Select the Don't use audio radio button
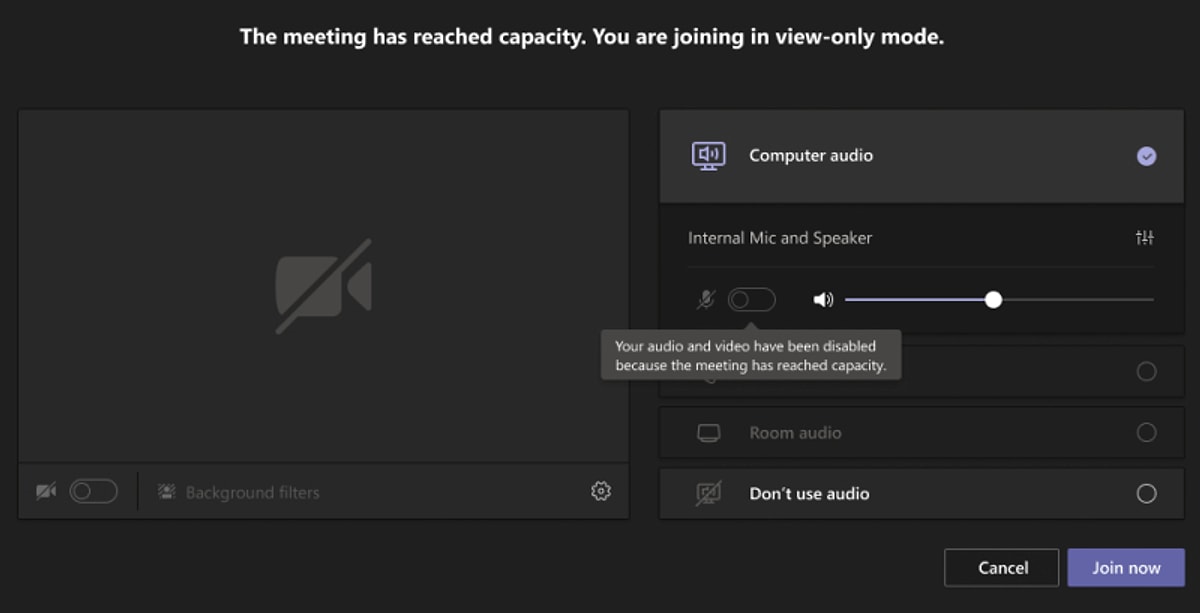 point(1146,494)
